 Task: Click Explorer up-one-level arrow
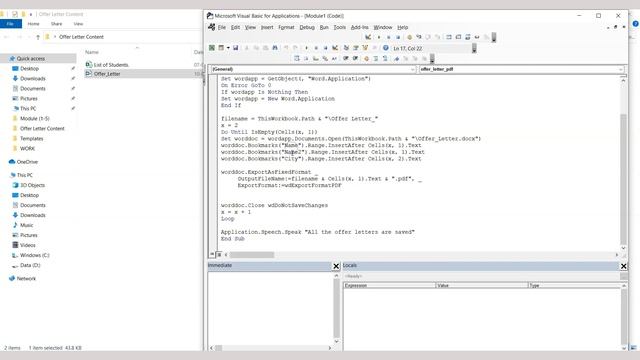[x=38, y=37]
